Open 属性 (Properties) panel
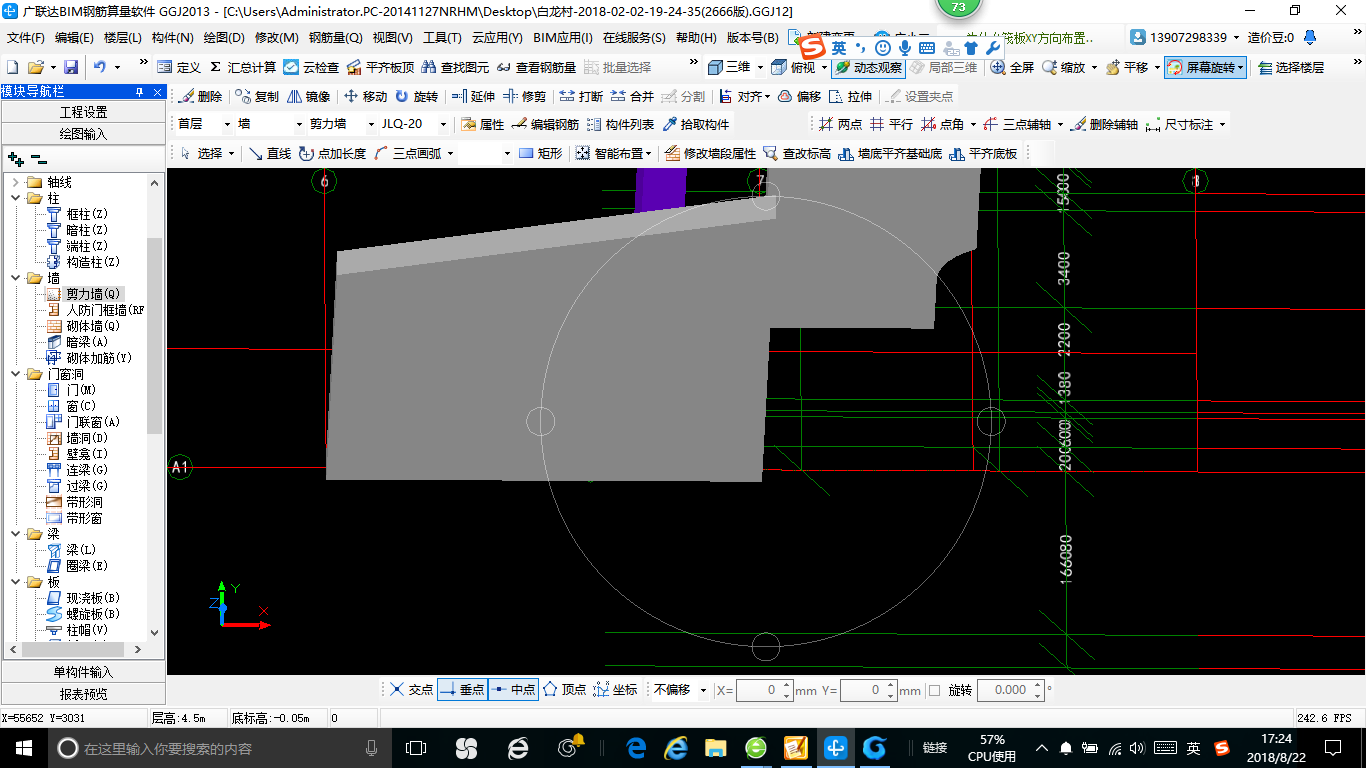This screenshot has width=1366, height=768. (483, 125)
